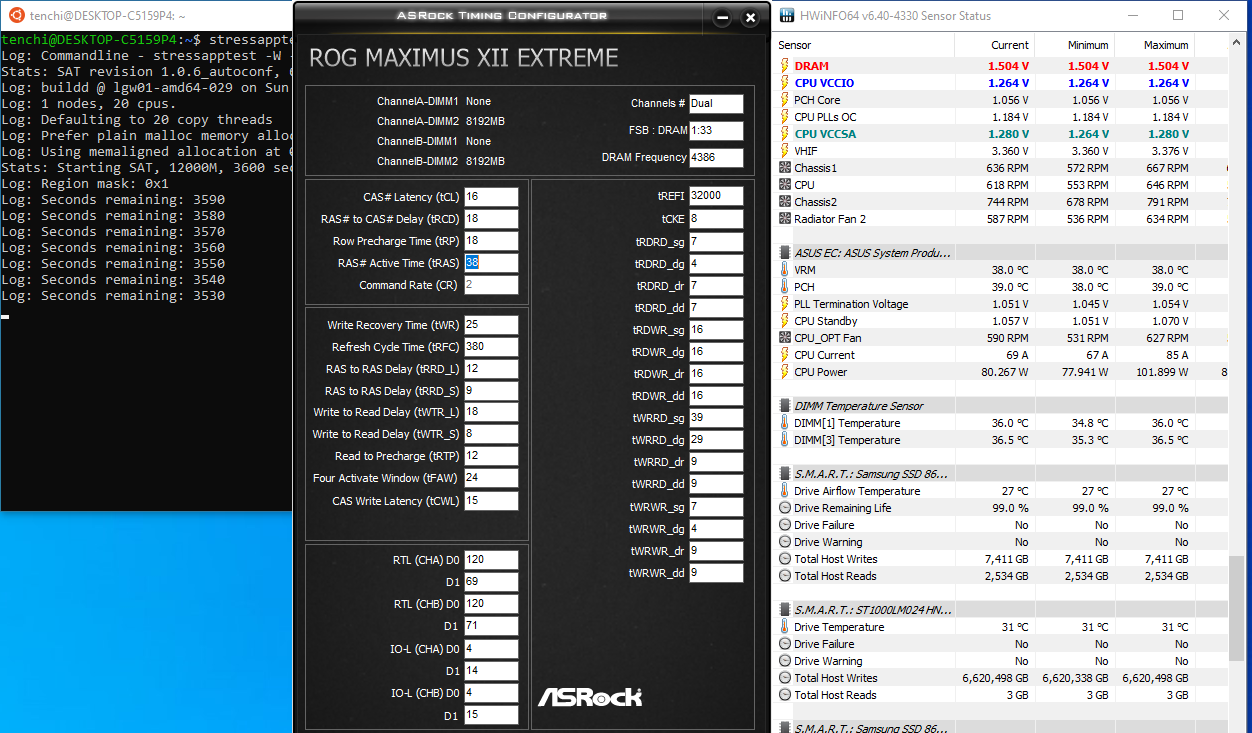Click the Refresh Cycle Time (tRFC) field
Screen dimensions: 1252x733
tap(491, 347)
